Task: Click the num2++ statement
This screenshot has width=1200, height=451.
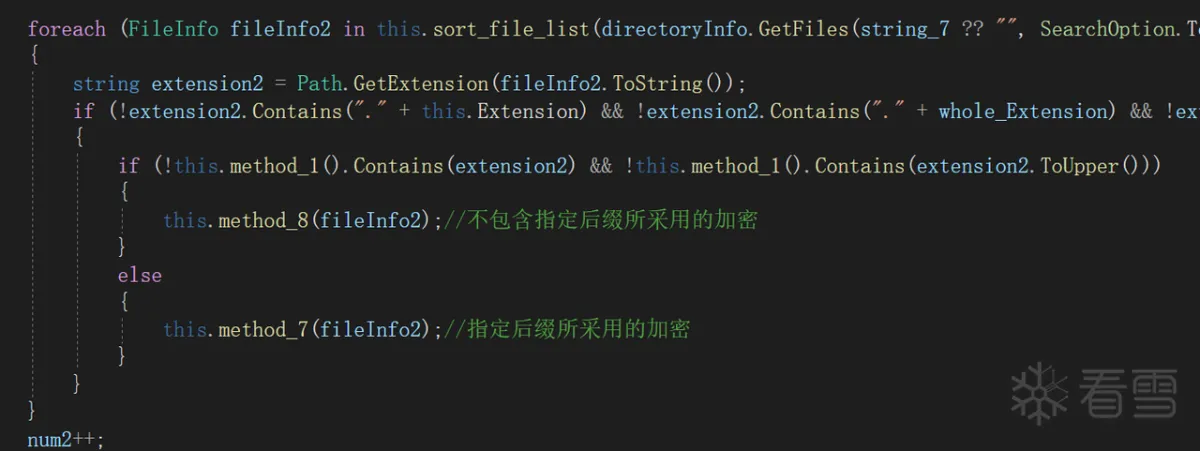Action: (65, 438)
